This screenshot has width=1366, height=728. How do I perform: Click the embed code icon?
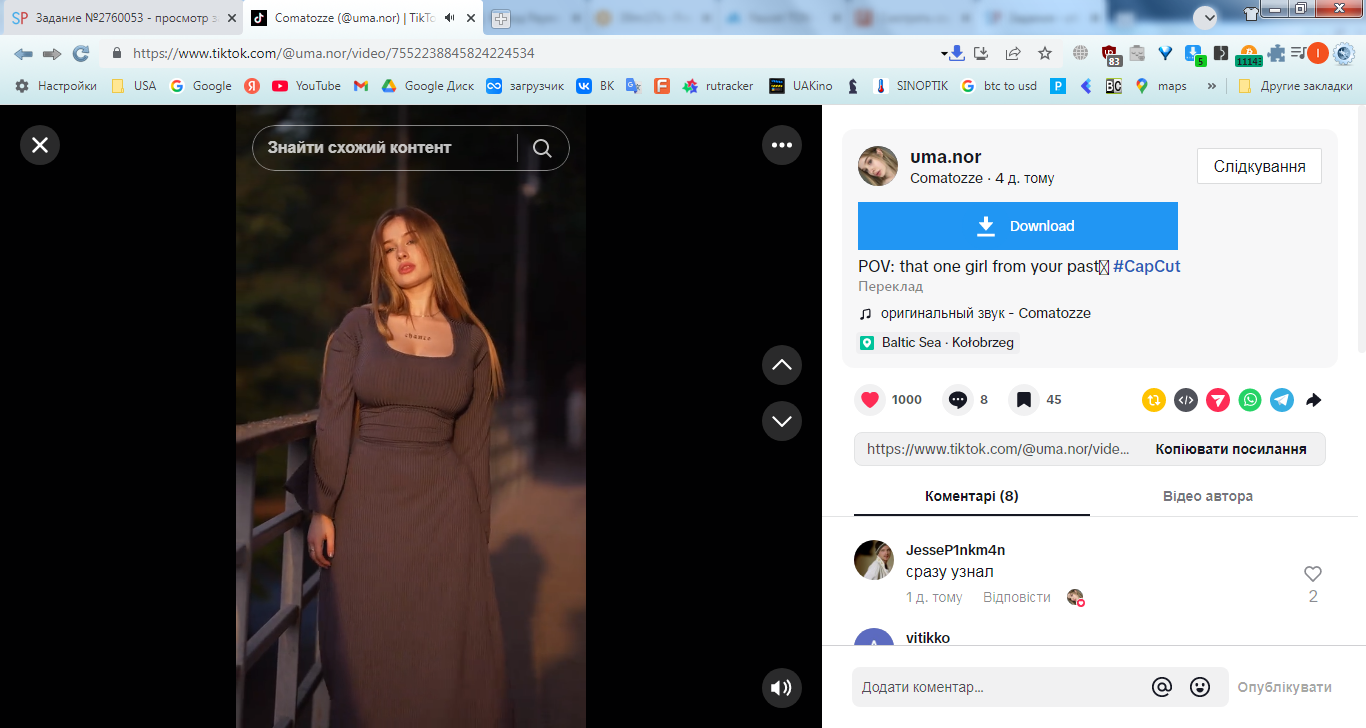[1186, 400]
